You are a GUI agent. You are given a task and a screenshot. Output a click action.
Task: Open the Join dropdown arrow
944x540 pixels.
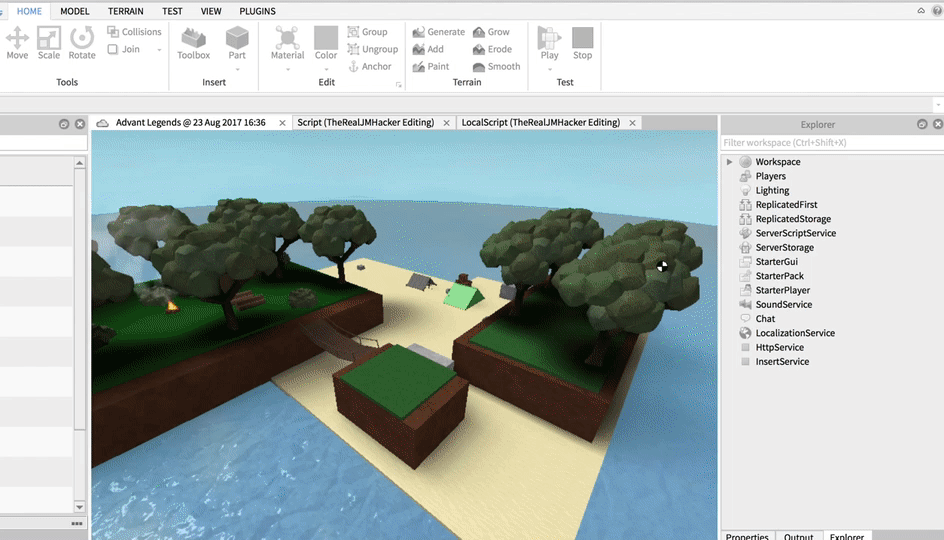(159, 50)
